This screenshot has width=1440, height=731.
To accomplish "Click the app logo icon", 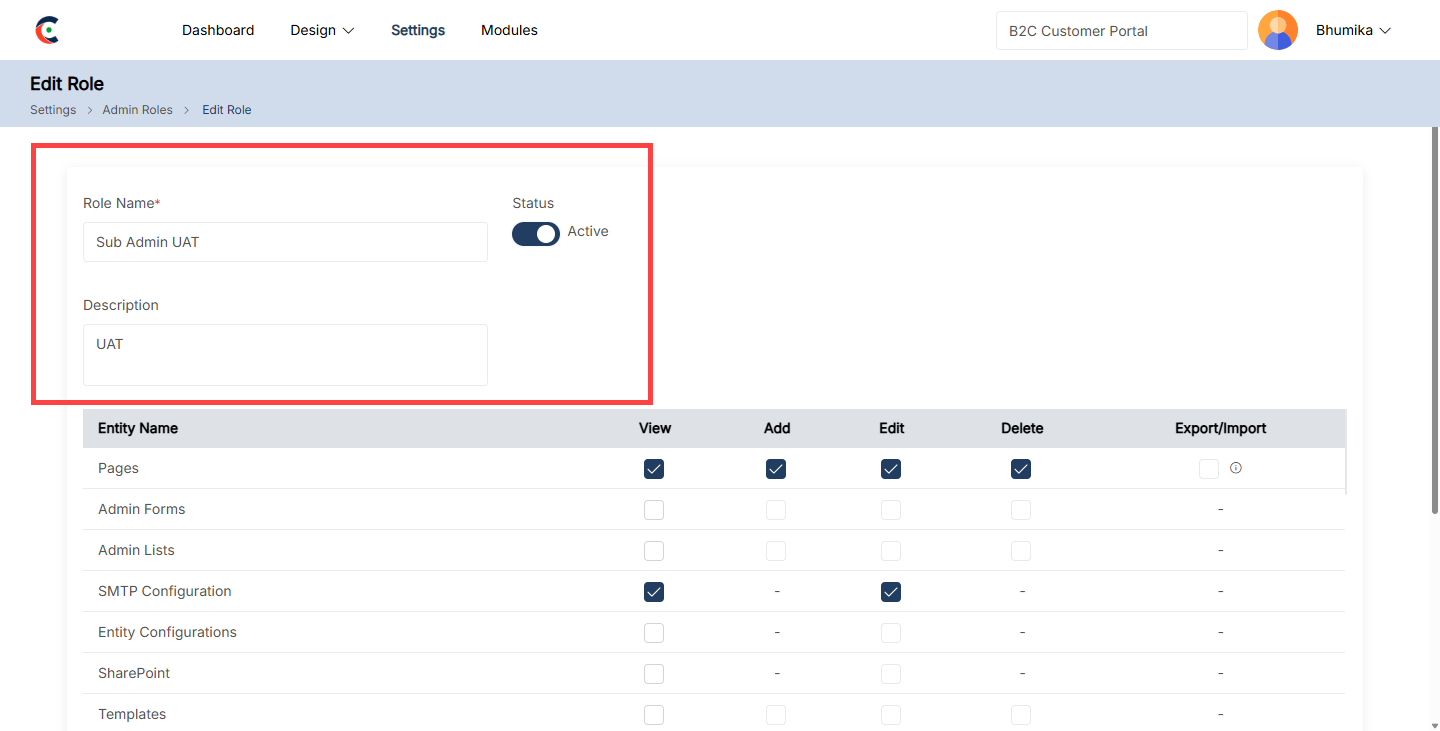I will click(47, 30).
